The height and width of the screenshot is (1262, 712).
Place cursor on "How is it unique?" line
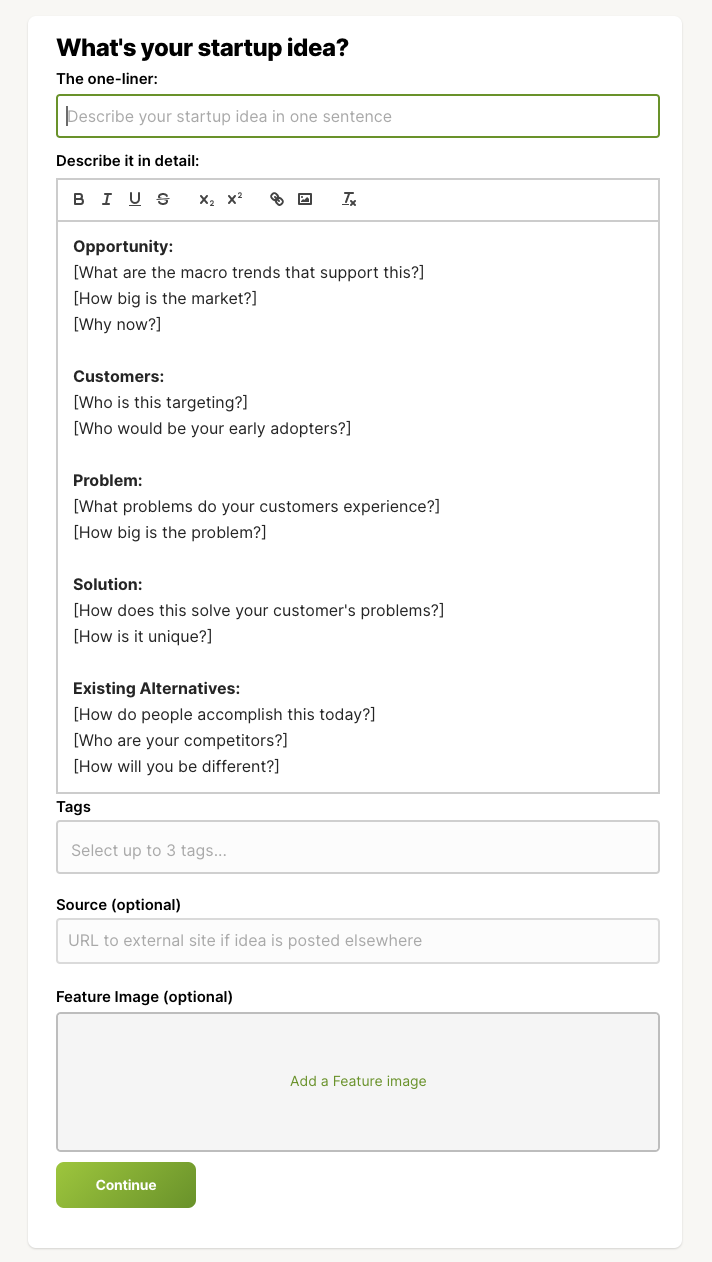click(143, 636)
